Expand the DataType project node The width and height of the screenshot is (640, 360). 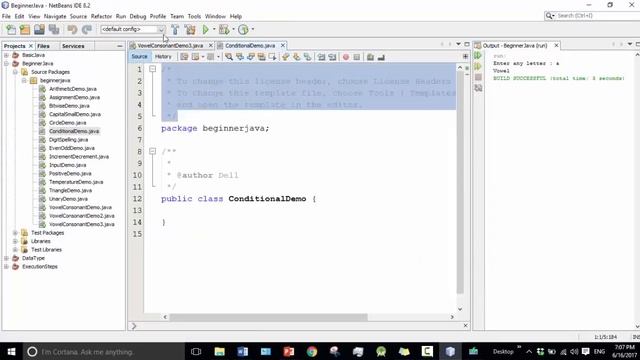(x=6, y=258)
